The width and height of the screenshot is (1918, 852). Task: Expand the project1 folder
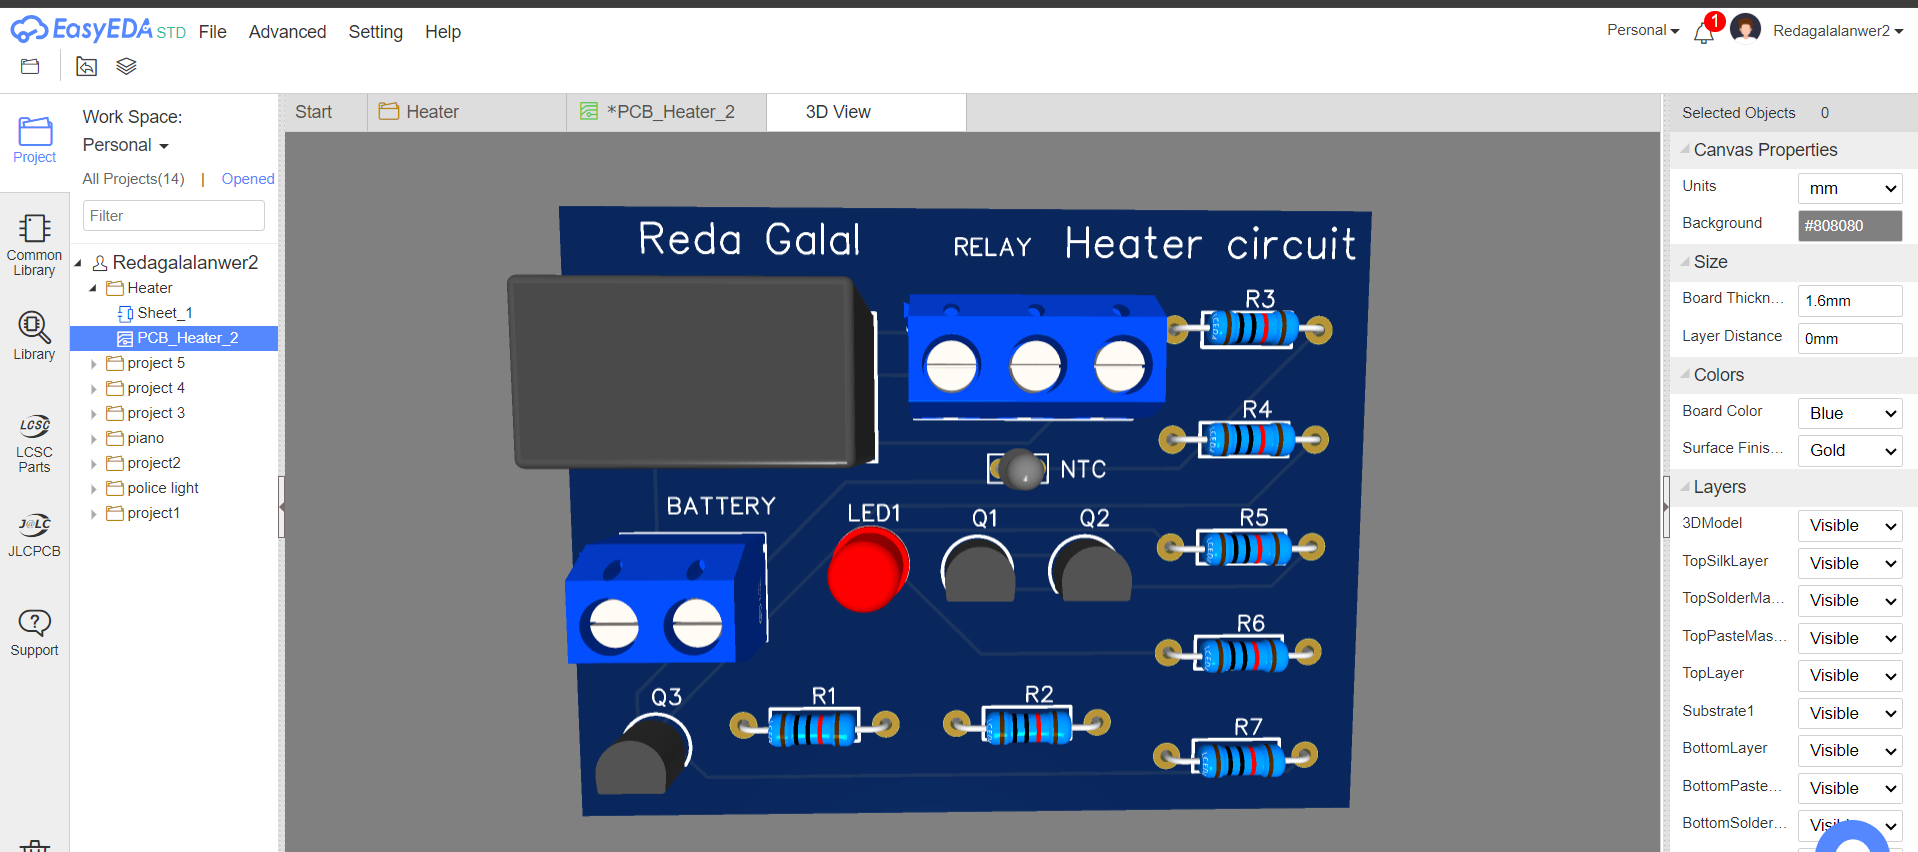[x=94, y=514]
